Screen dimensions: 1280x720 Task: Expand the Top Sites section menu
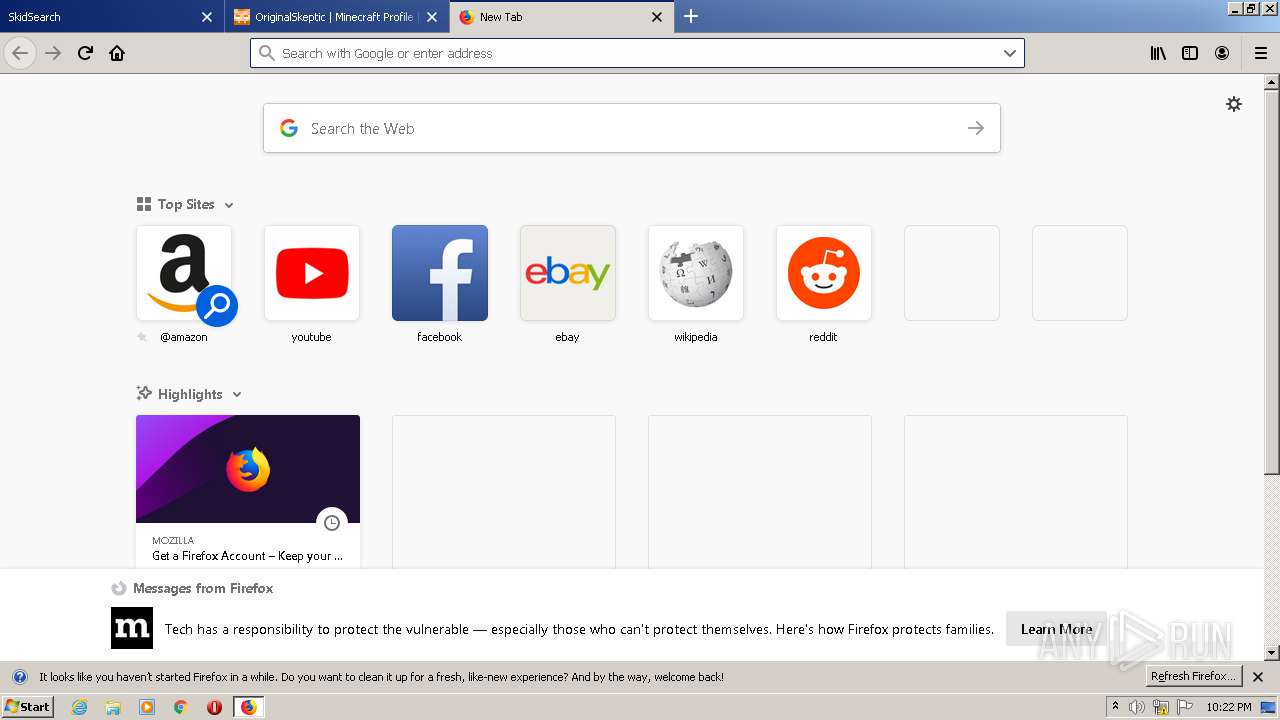point(229,205)
